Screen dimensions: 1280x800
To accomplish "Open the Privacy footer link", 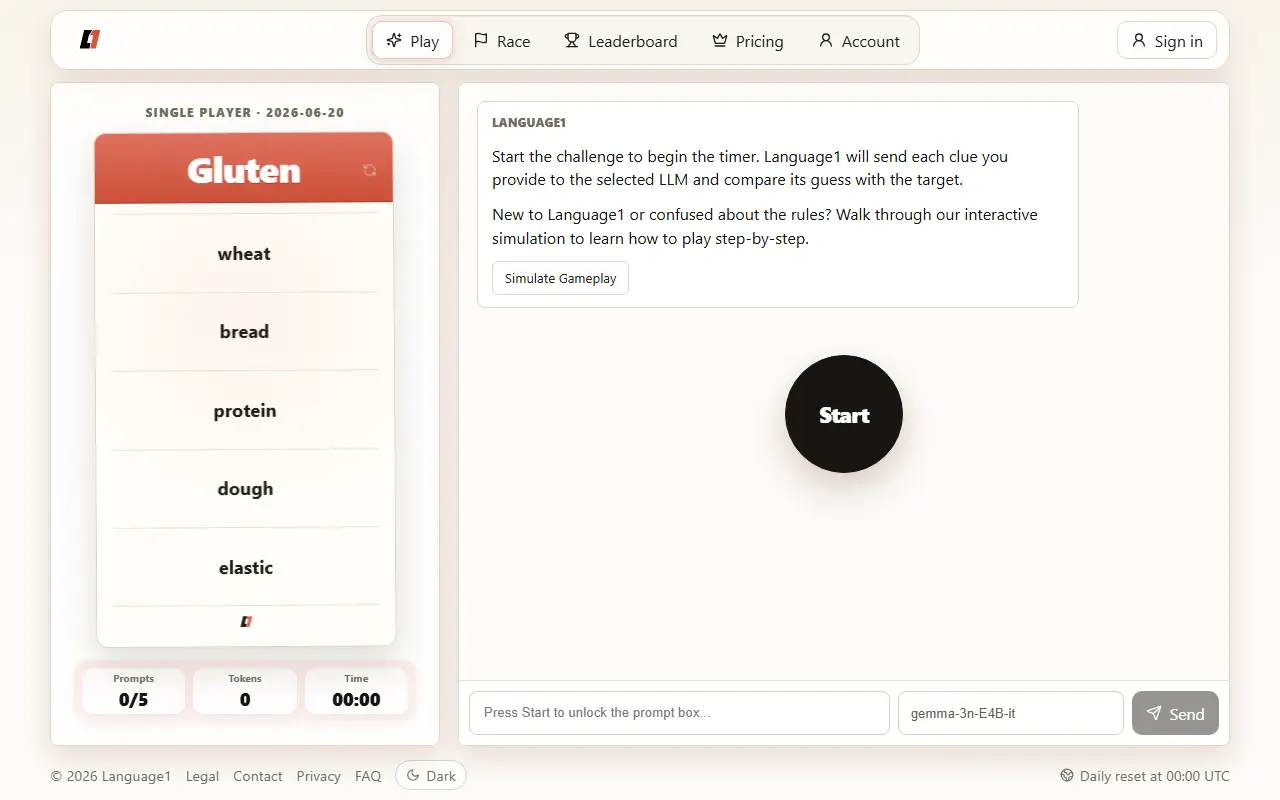I will coord(318,776).
